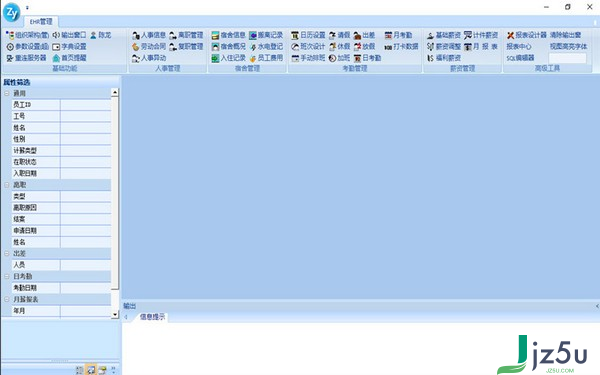Open 日历设置 calendar settings
Image resolution: width=600 pixels, height=375 pixels.
[x=308, y=35]
